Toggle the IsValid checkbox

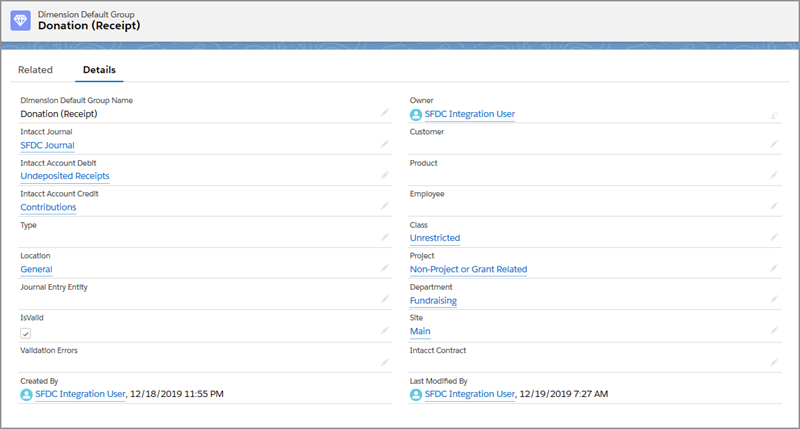coord(26,333)
